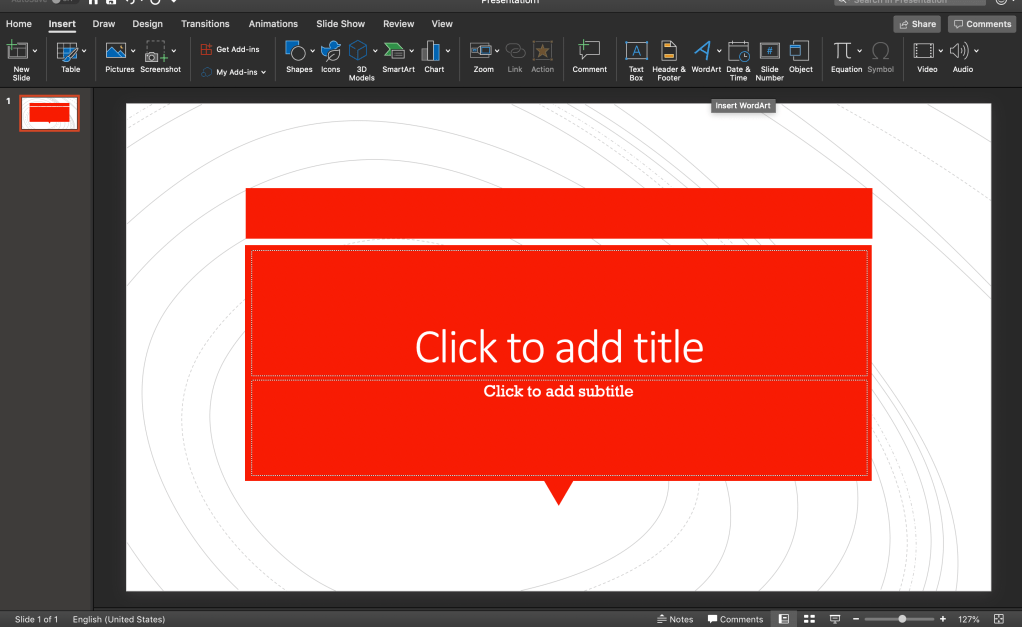The width and height of the screenshot is (1022, 627).
Task: Click the Object insert icon
Action: [800, 56]
